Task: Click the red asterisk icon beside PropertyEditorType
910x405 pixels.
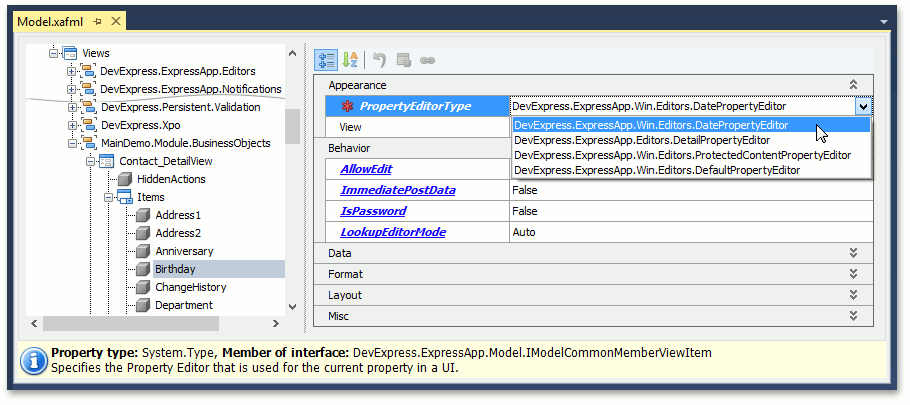Action: [x=348, y=106]
